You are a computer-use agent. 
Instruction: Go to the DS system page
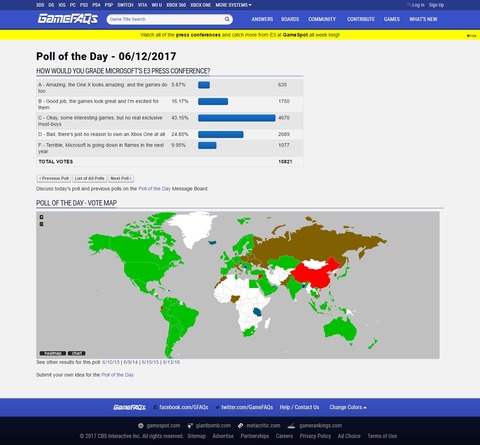coord(51,5)
